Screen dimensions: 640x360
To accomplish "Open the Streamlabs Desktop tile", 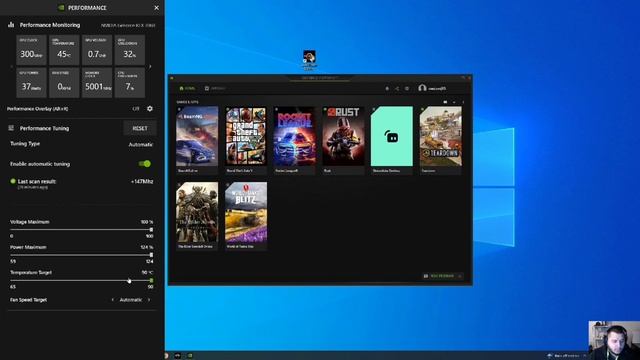I will (x=392, y=136).
